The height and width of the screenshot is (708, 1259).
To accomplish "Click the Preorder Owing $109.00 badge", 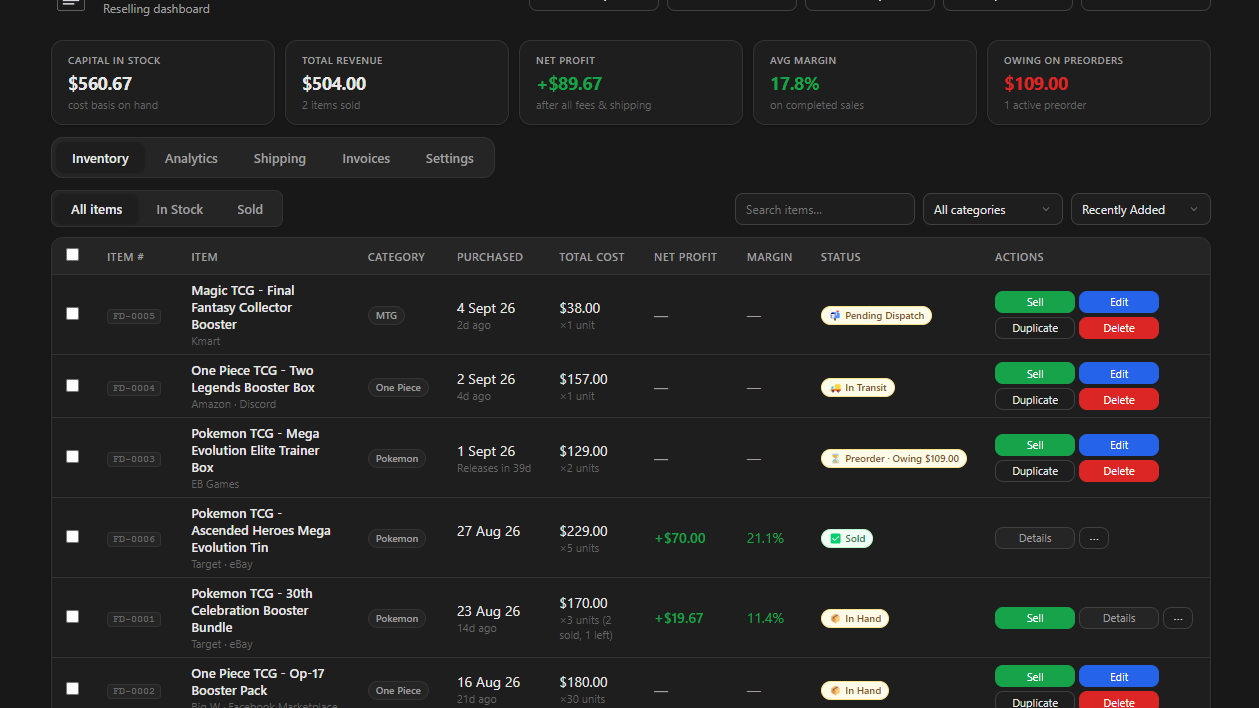I will click(x=894, y=459).
